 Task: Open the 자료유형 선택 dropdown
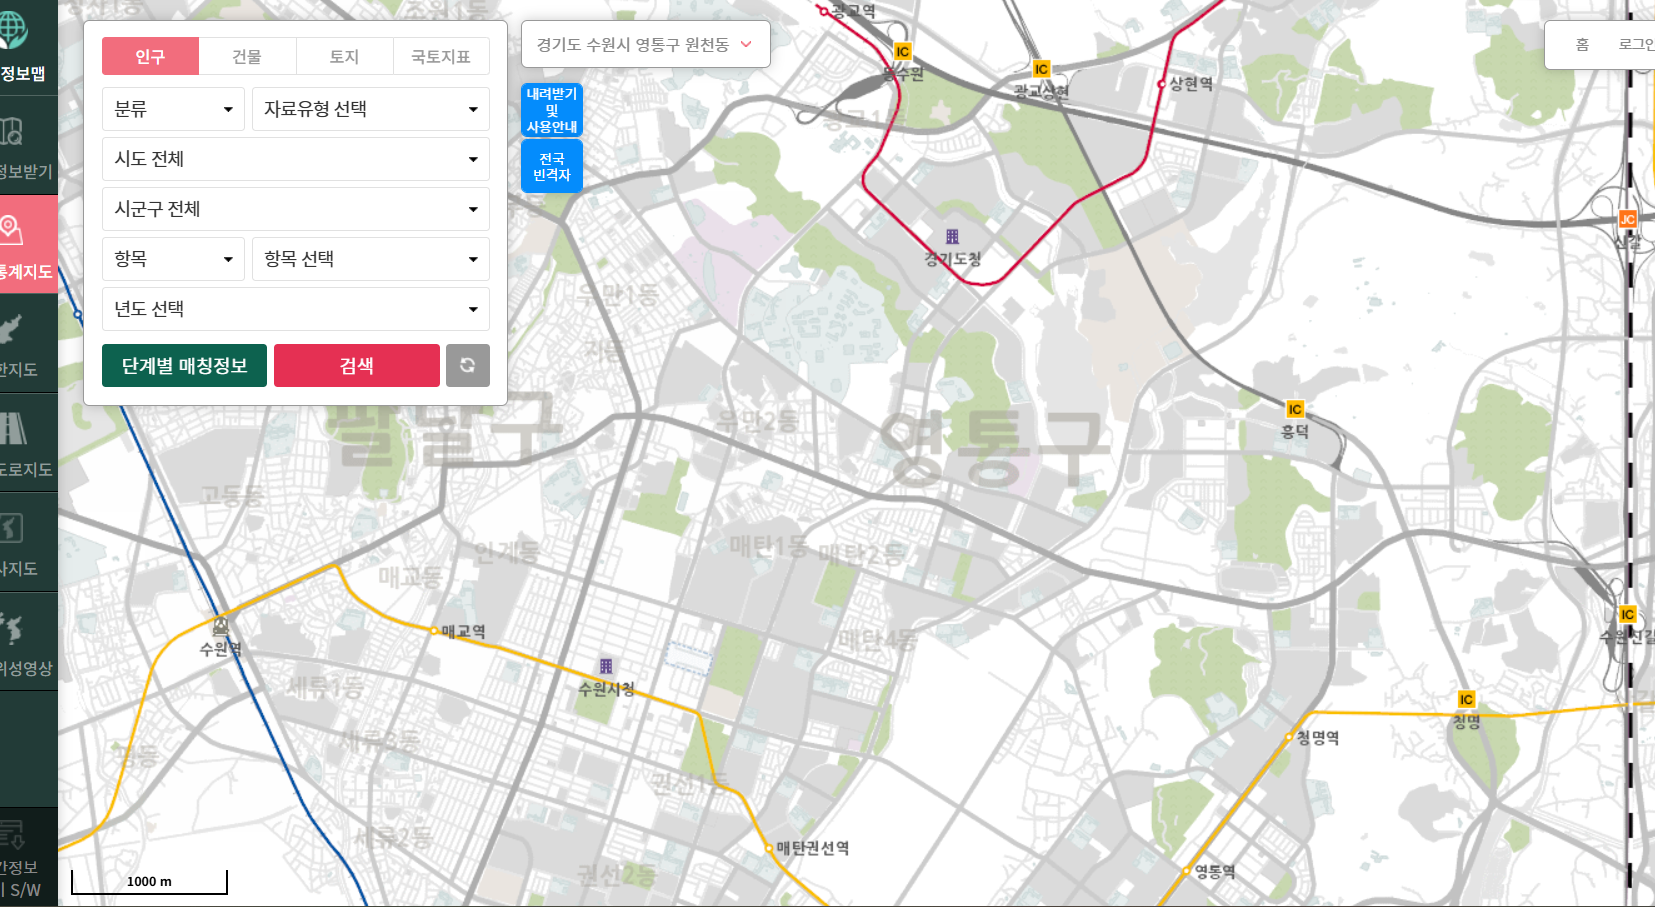[371, 109]
